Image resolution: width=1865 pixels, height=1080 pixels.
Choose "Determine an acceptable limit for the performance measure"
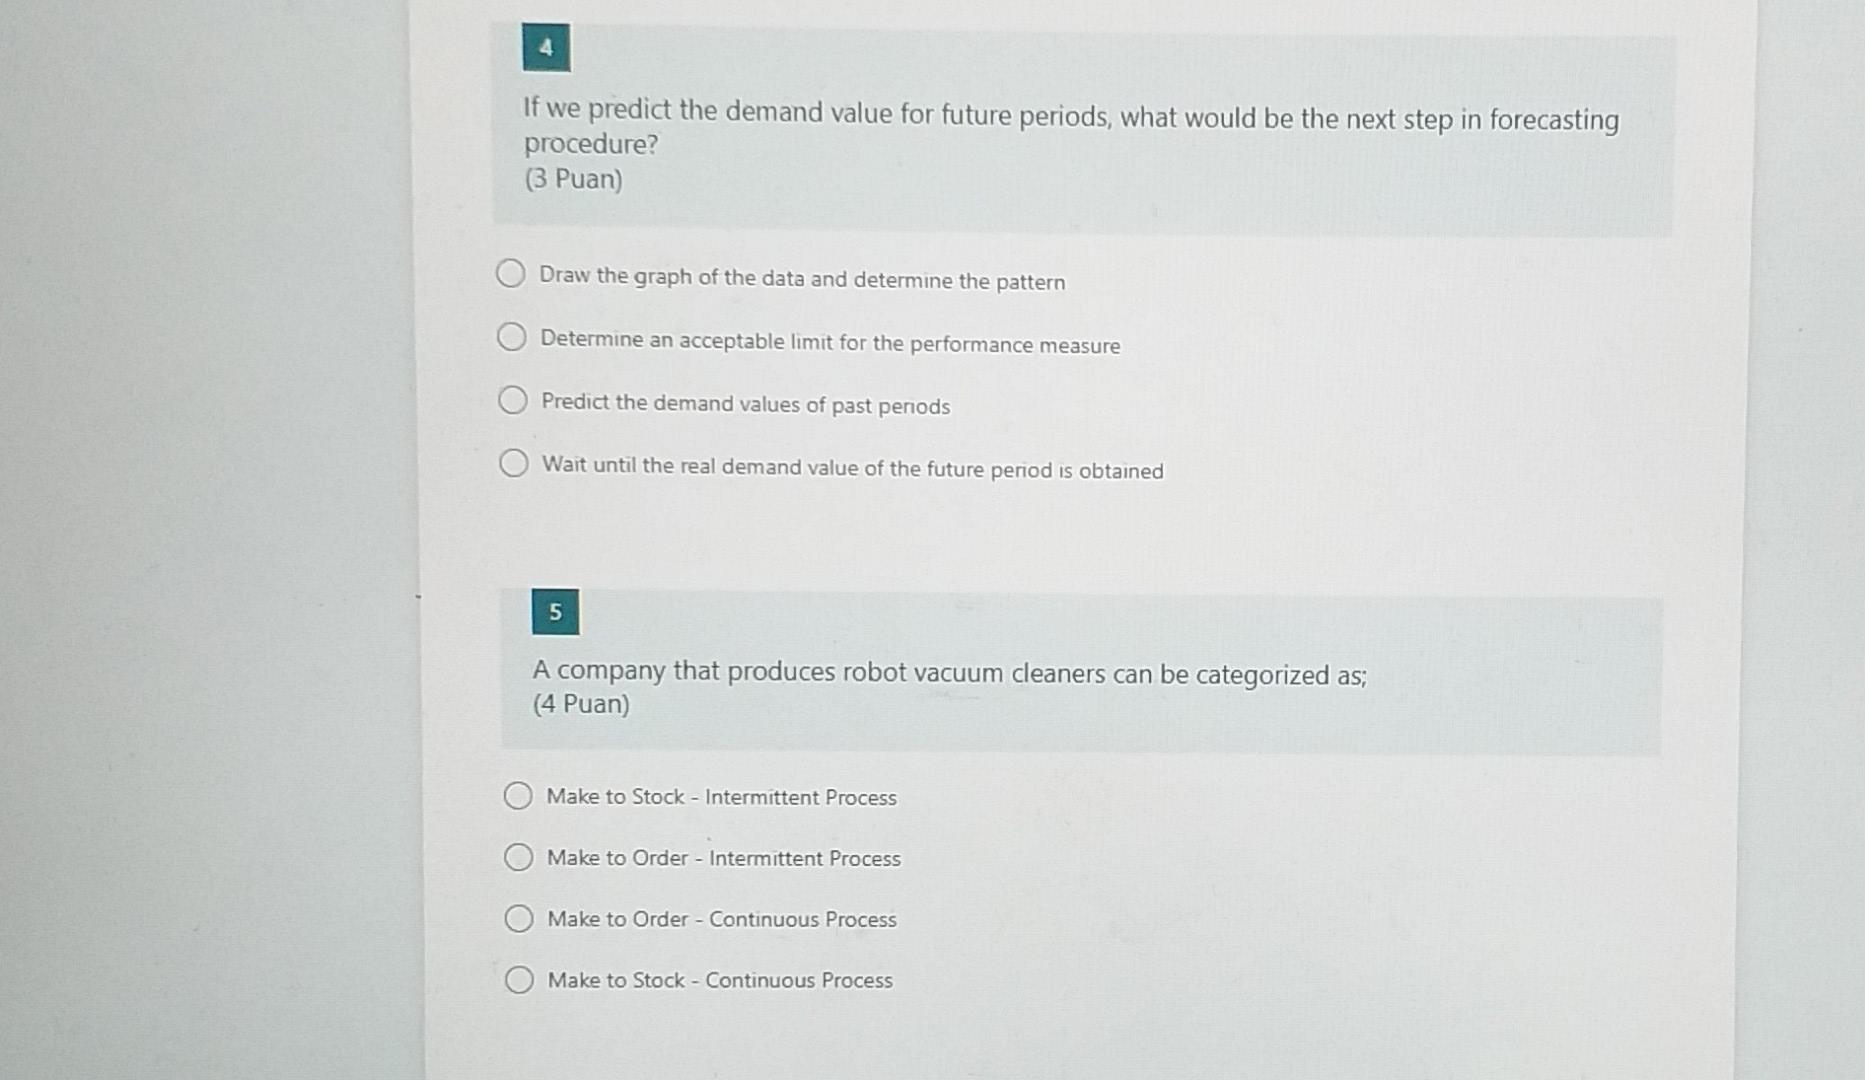[829, 341]
